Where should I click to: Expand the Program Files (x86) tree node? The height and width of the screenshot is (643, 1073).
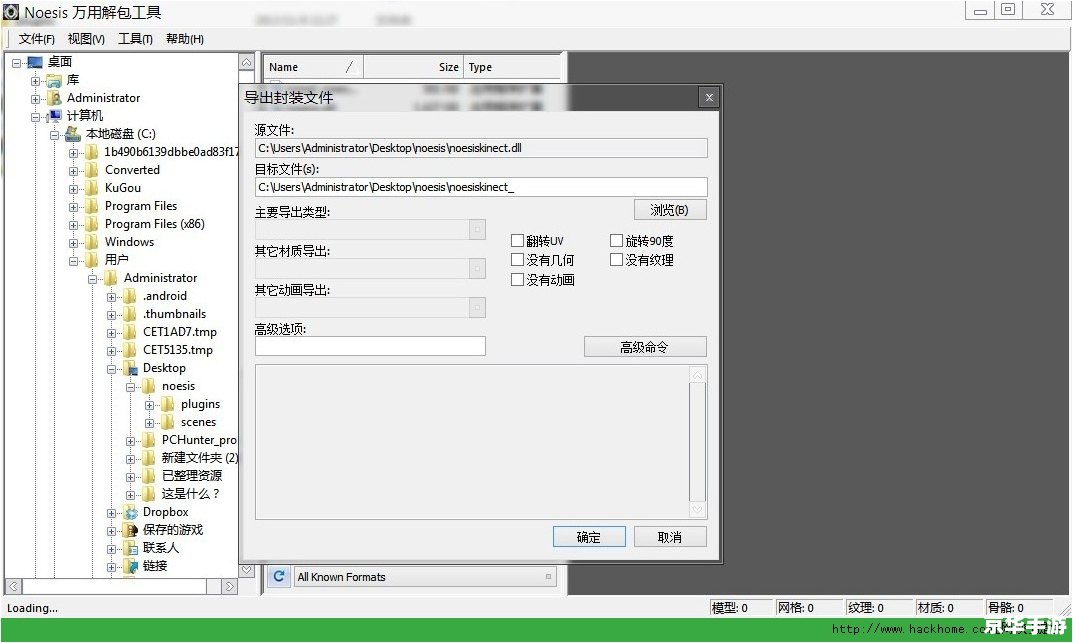(73, 225)
